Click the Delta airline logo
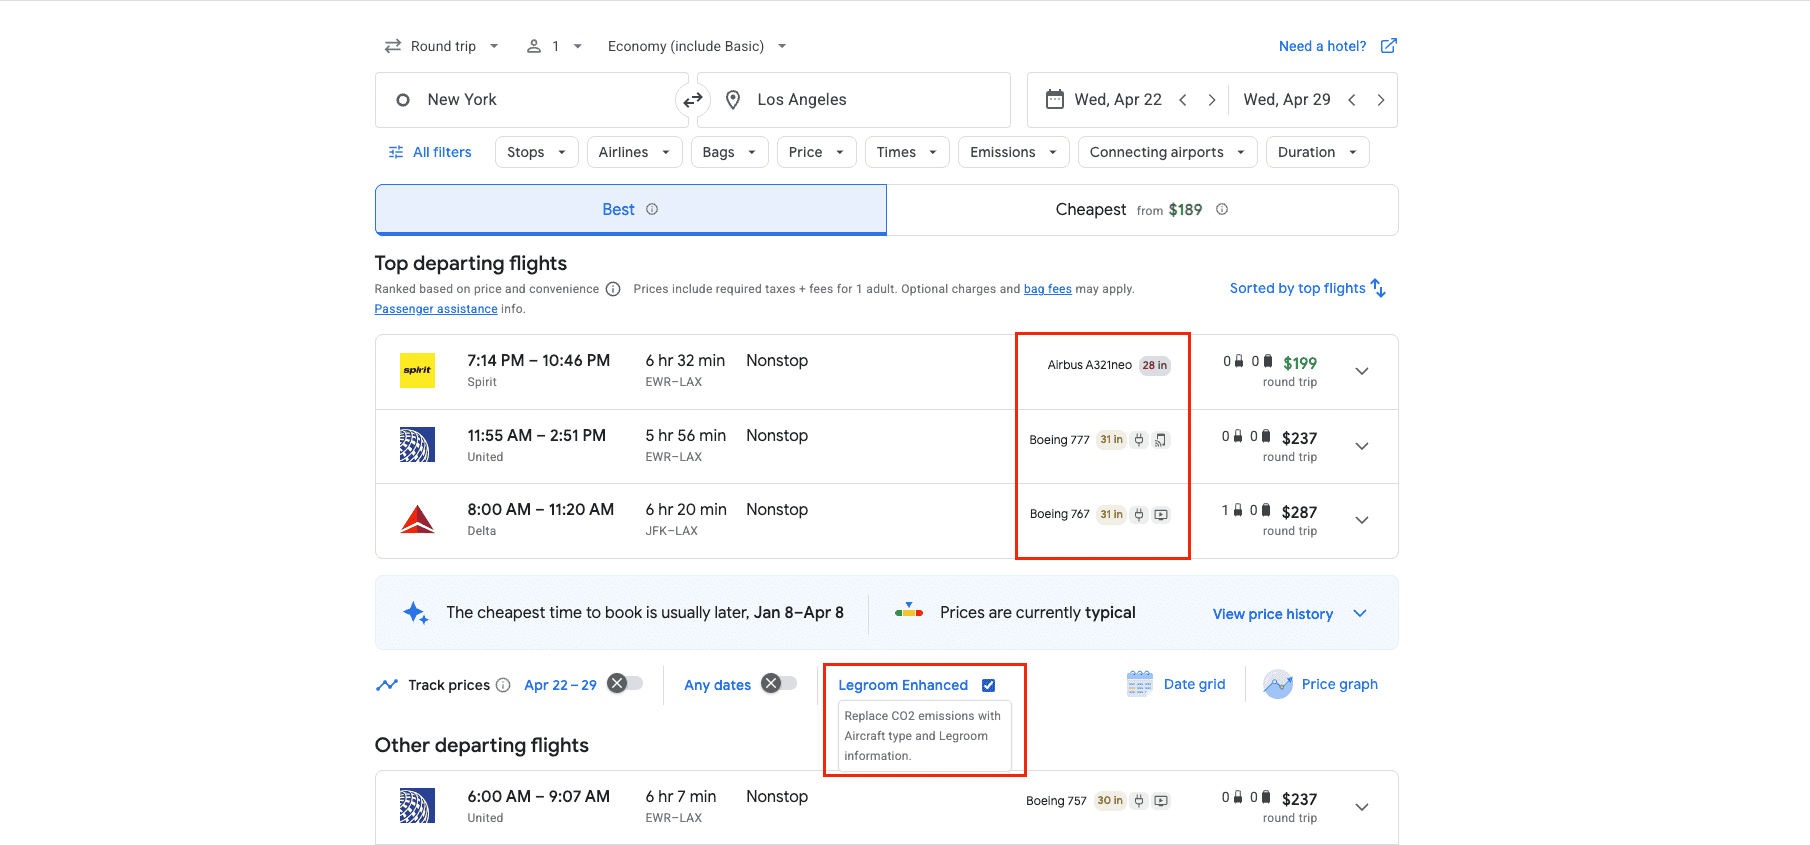Screen dimensions: 1810x845 pyautogui.click(x=417, y=519)
